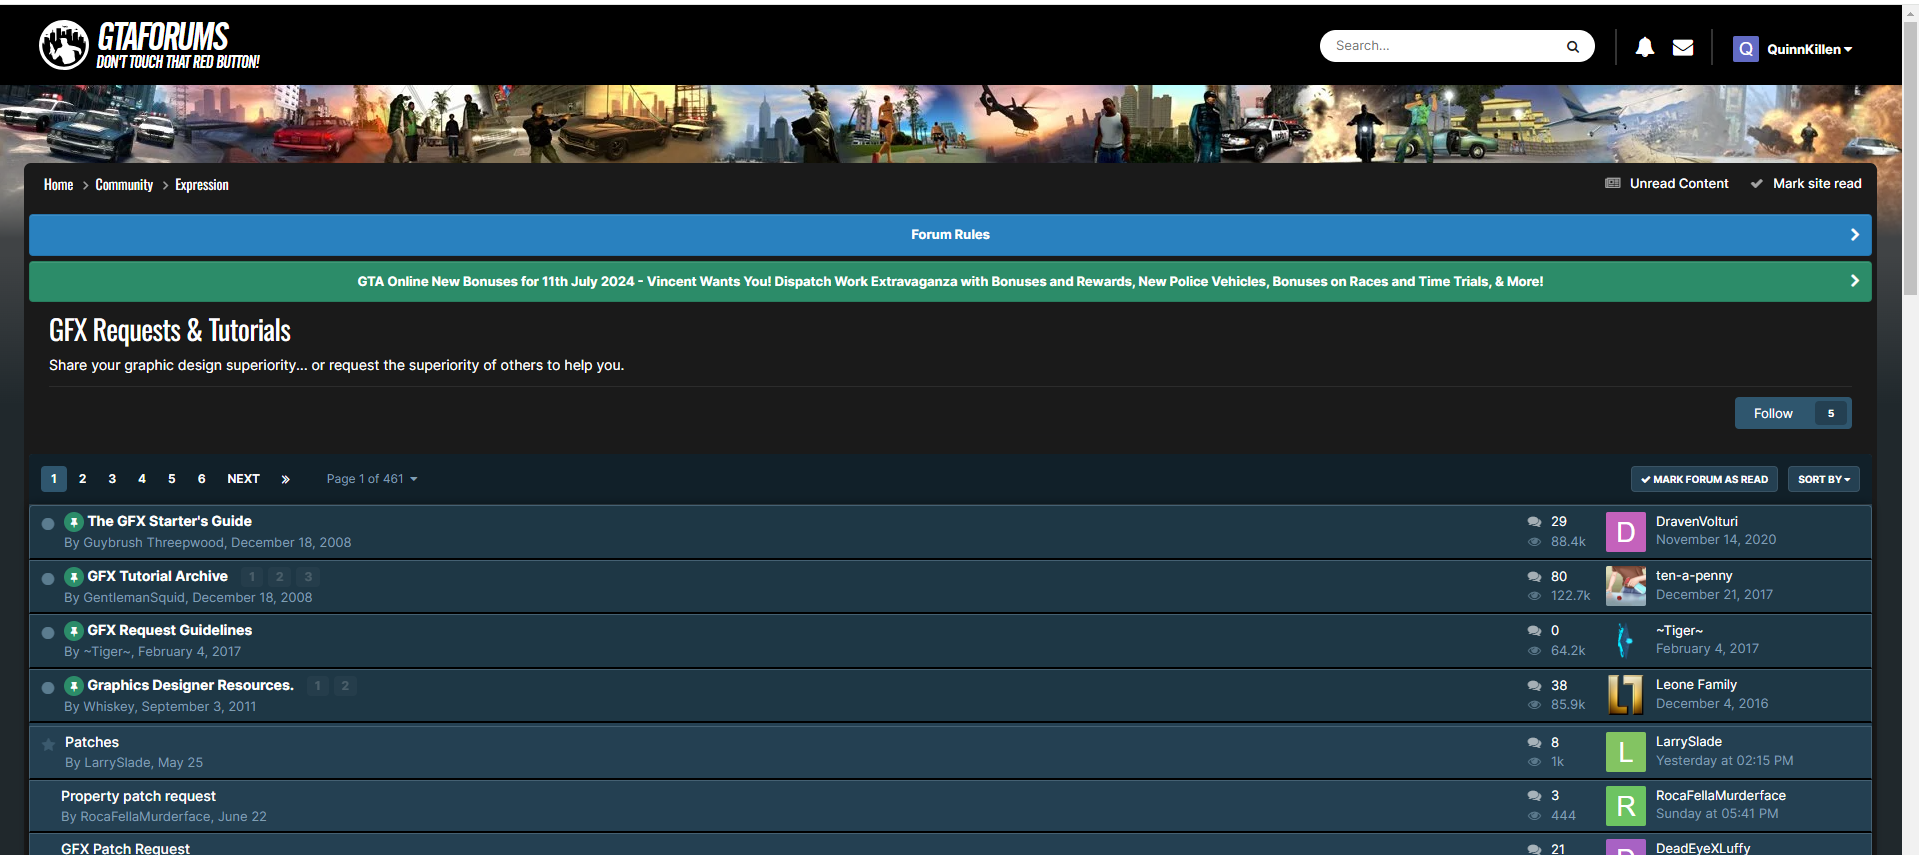This screenshot has height=855, width=1919.
Task: Click the unread dot on Graphics Designer Resources
Action: tap(47, 688)
